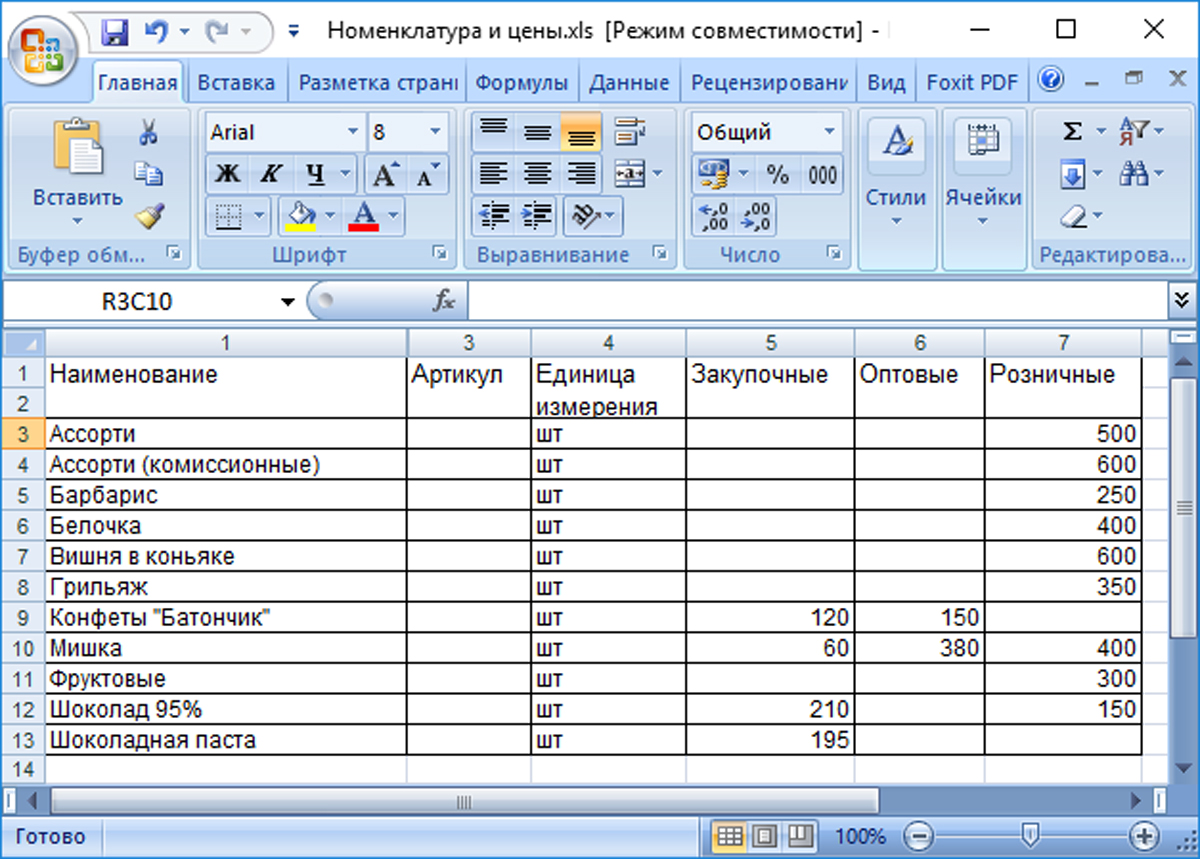1200x859 pixels.
Task: Activate the Format Painter brush
Action: point(148,215)
